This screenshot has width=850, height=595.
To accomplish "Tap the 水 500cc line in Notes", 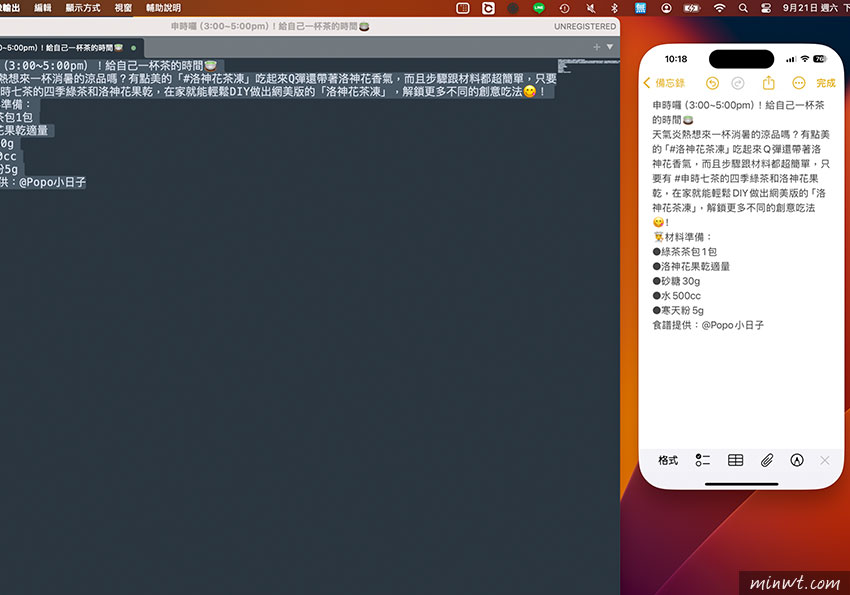I will point(677,295).
